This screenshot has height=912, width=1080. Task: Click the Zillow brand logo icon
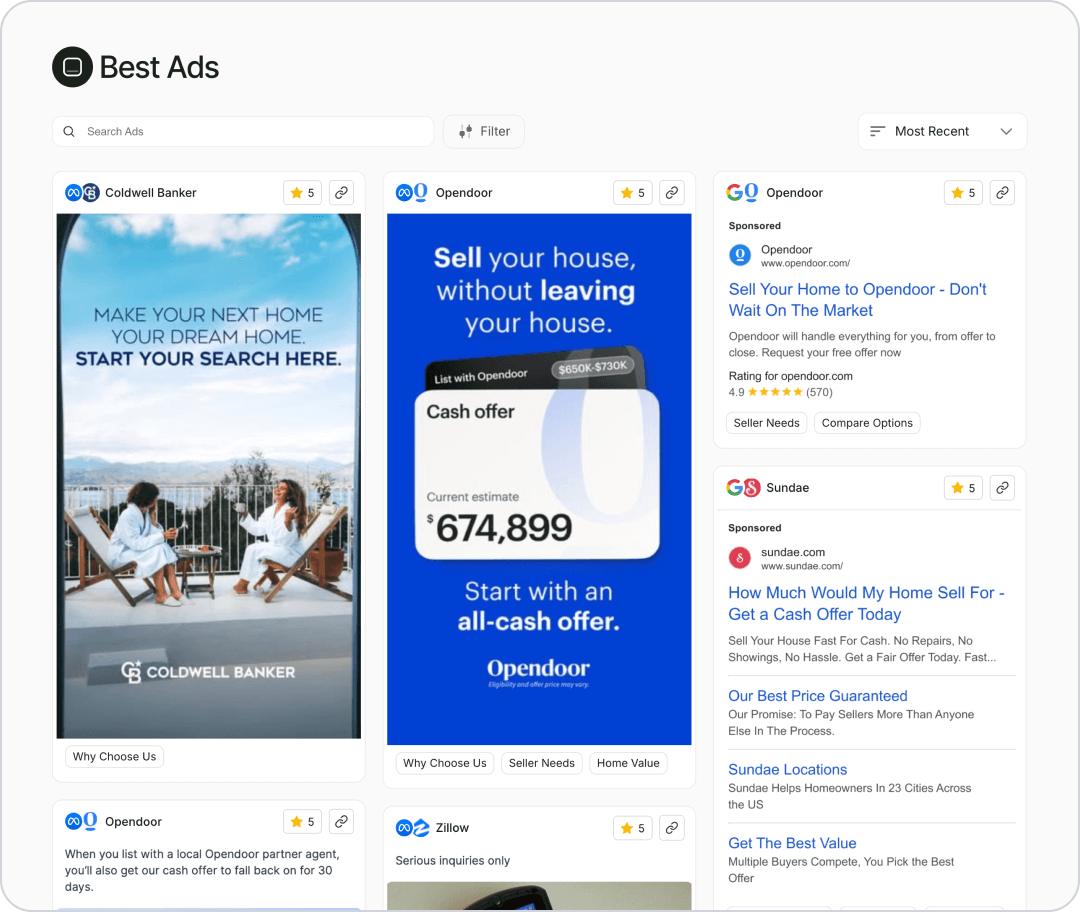pyautogui.click(x=421, y=828)
